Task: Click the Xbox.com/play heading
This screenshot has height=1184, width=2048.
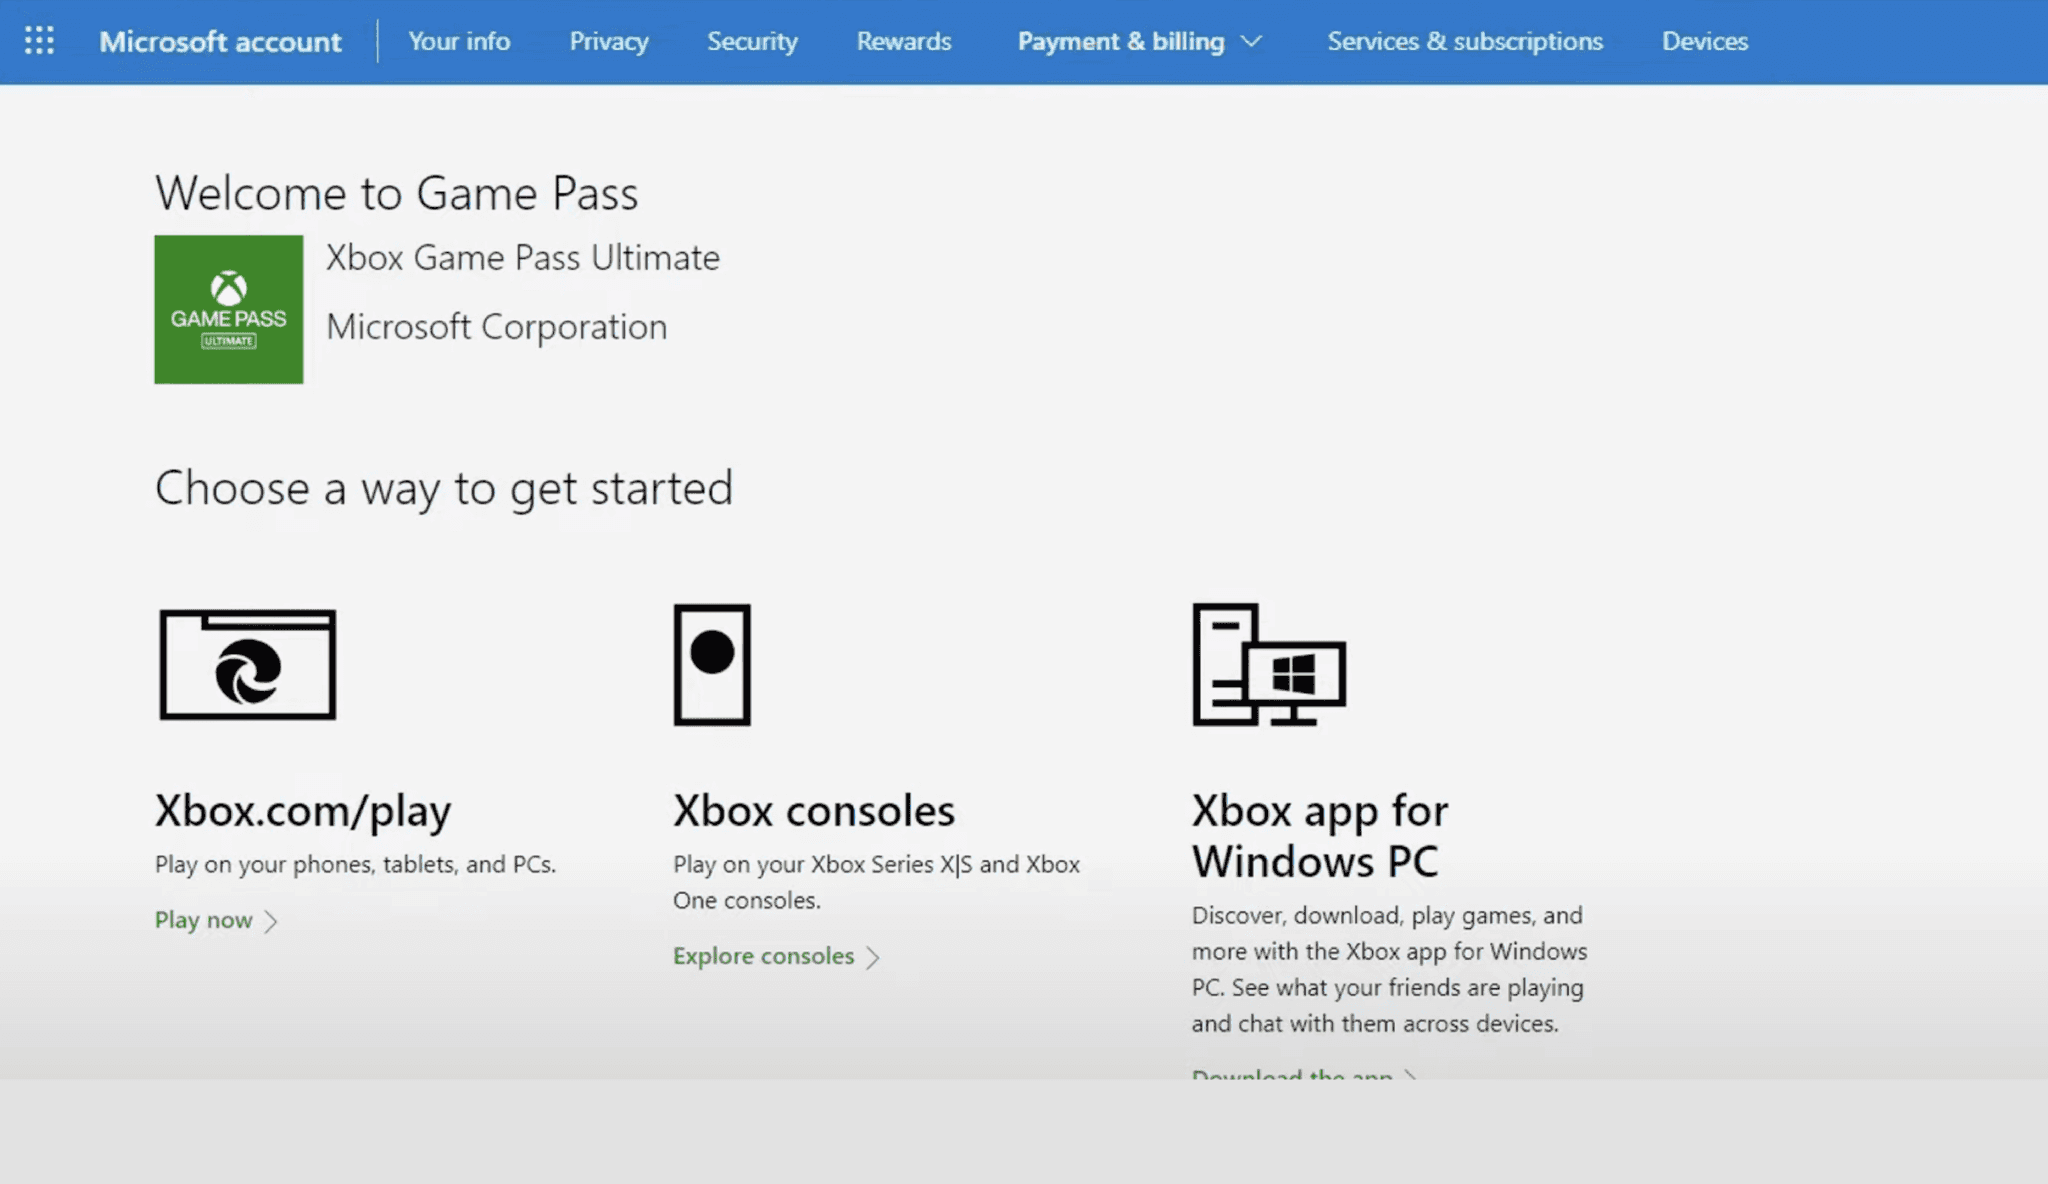Action: point(303,810)
